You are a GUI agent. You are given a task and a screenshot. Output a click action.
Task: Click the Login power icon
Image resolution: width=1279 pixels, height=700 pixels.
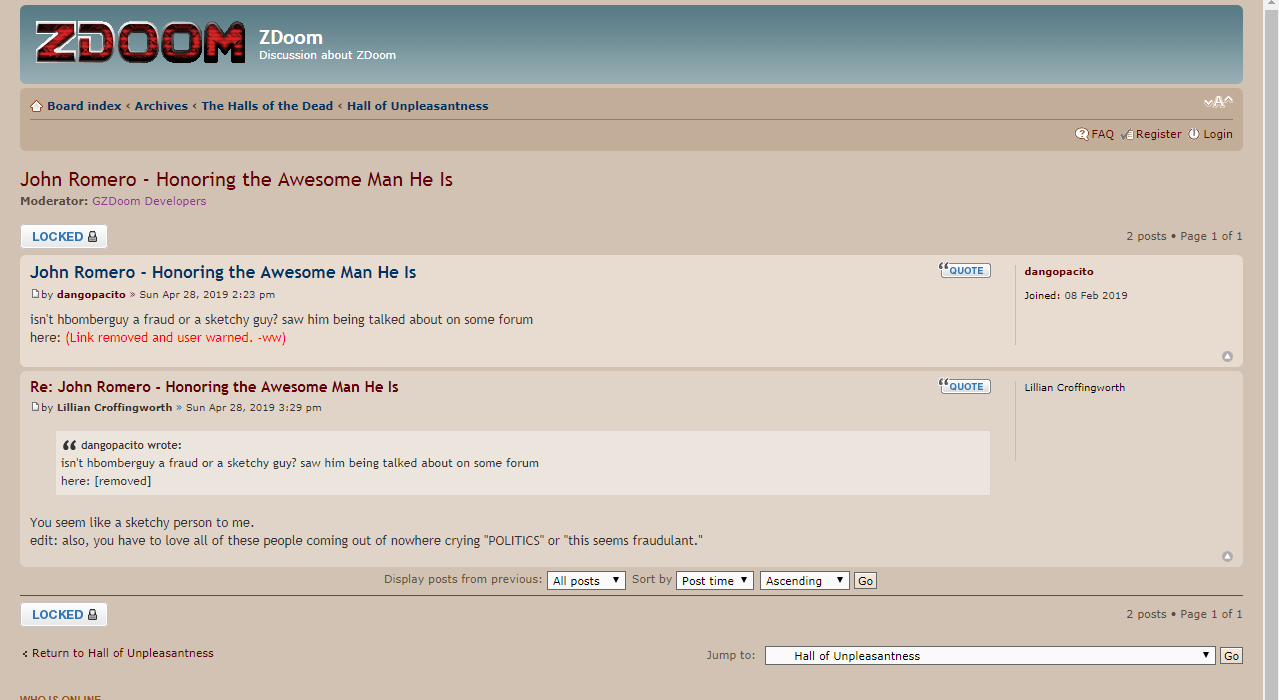(1194, 134)
